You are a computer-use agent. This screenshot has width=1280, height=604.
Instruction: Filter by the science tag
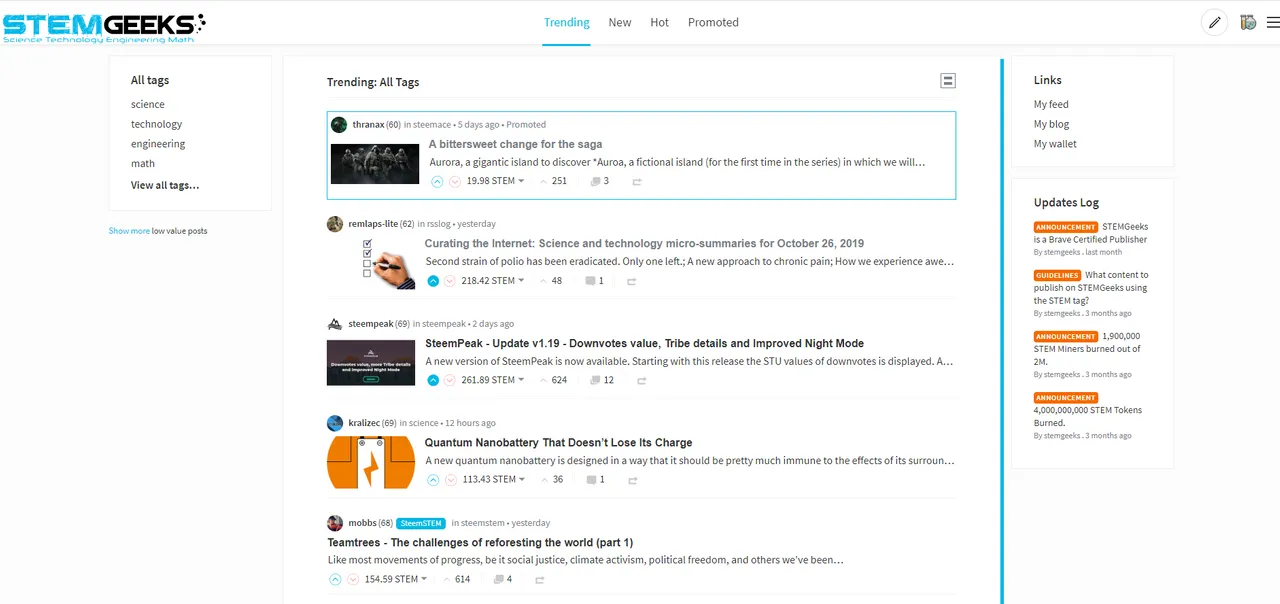(148, 104)
